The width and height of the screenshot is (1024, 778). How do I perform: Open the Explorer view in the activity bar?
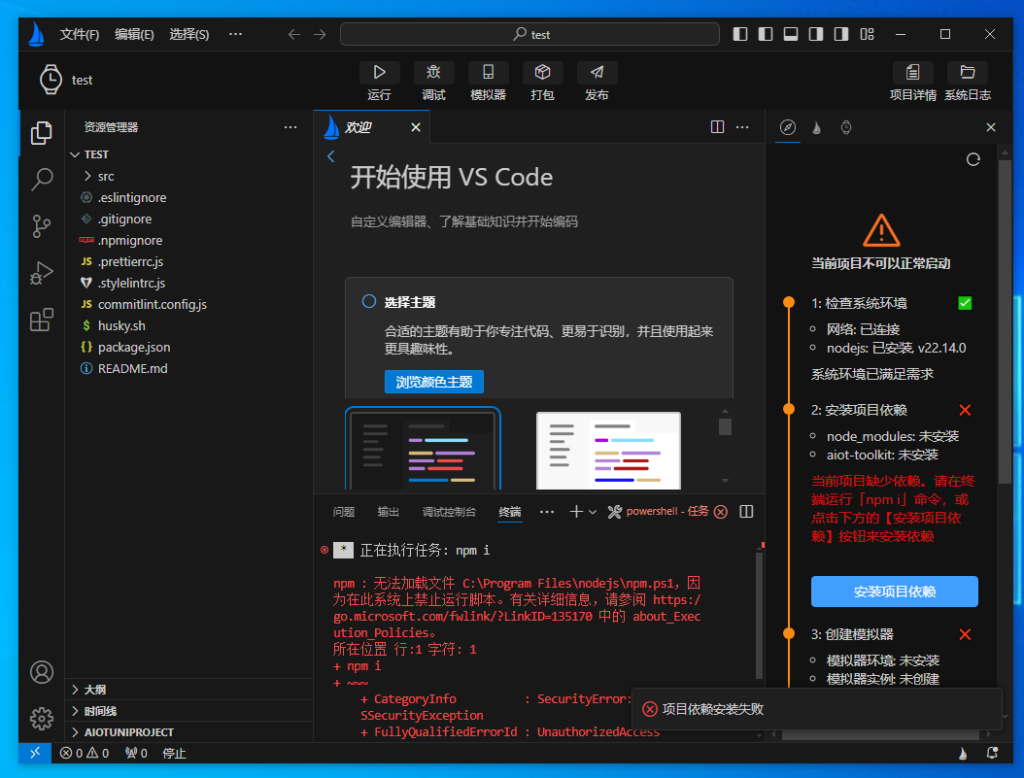pos(41,133)
